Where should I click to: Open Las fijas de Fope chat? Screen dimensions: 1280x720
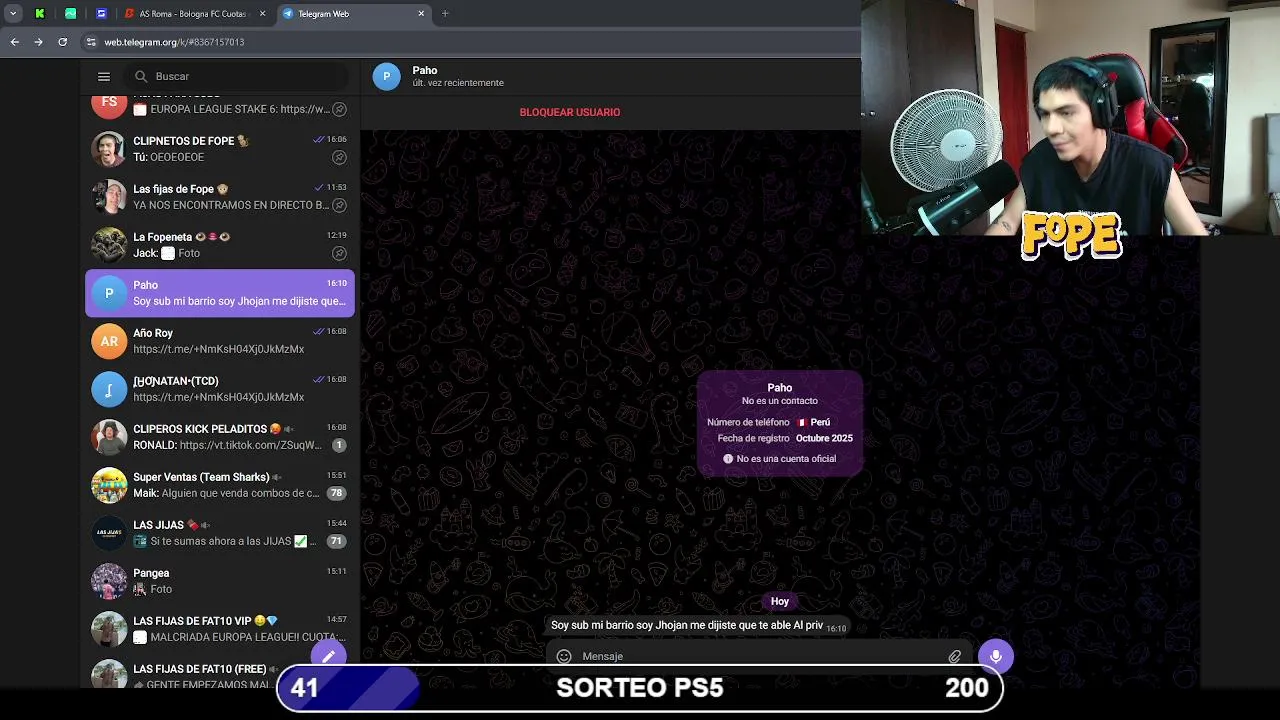(x=220, y=197)
